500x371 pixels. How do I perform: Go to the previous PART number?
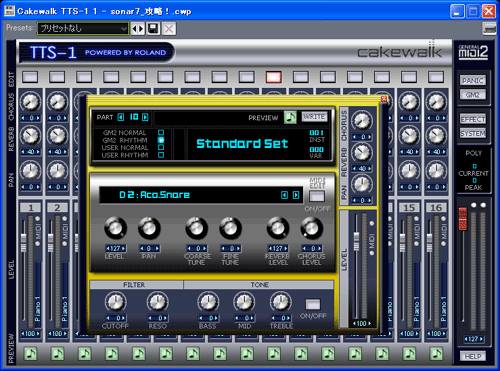tap(121, 117)
